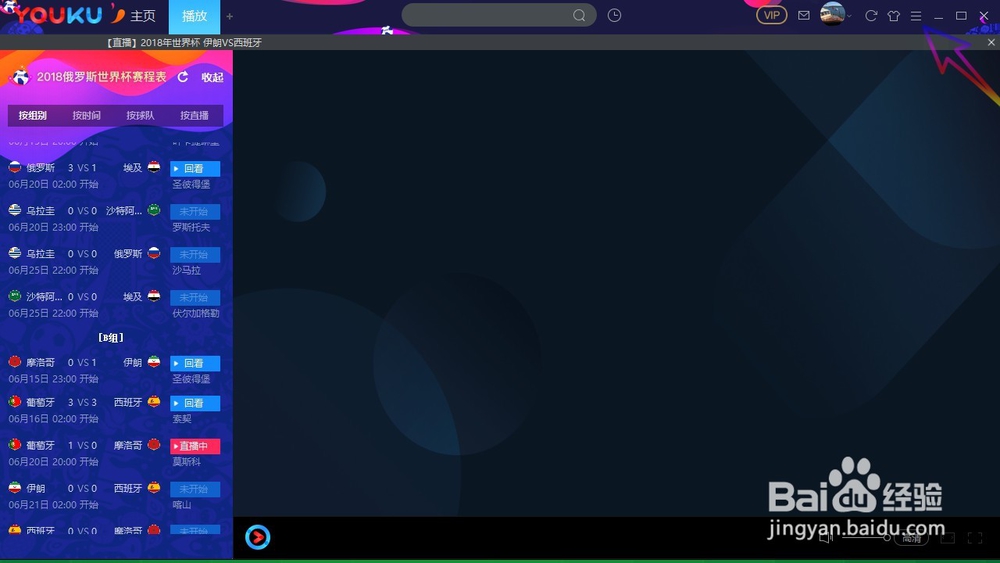This screenshot has height=563, width=1000.
Task: Refresh the World Cup schedule list
Action: (x=183, y=77)
